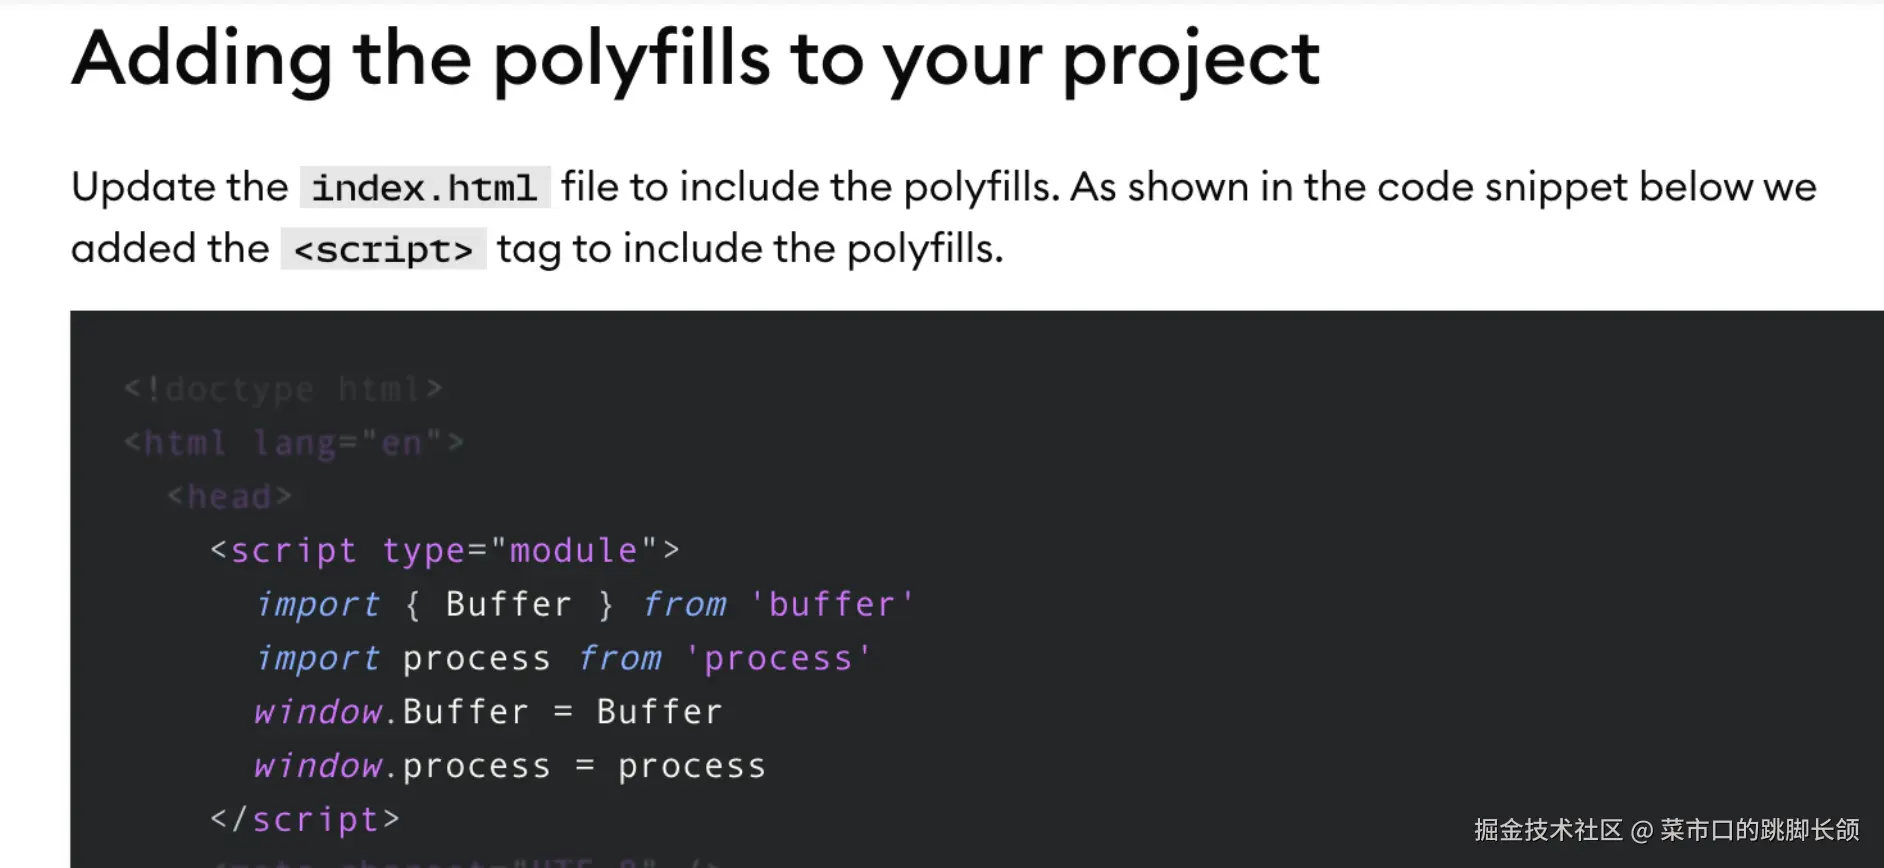Click the faded <!doctype html> code line

(x=283, y=389)
